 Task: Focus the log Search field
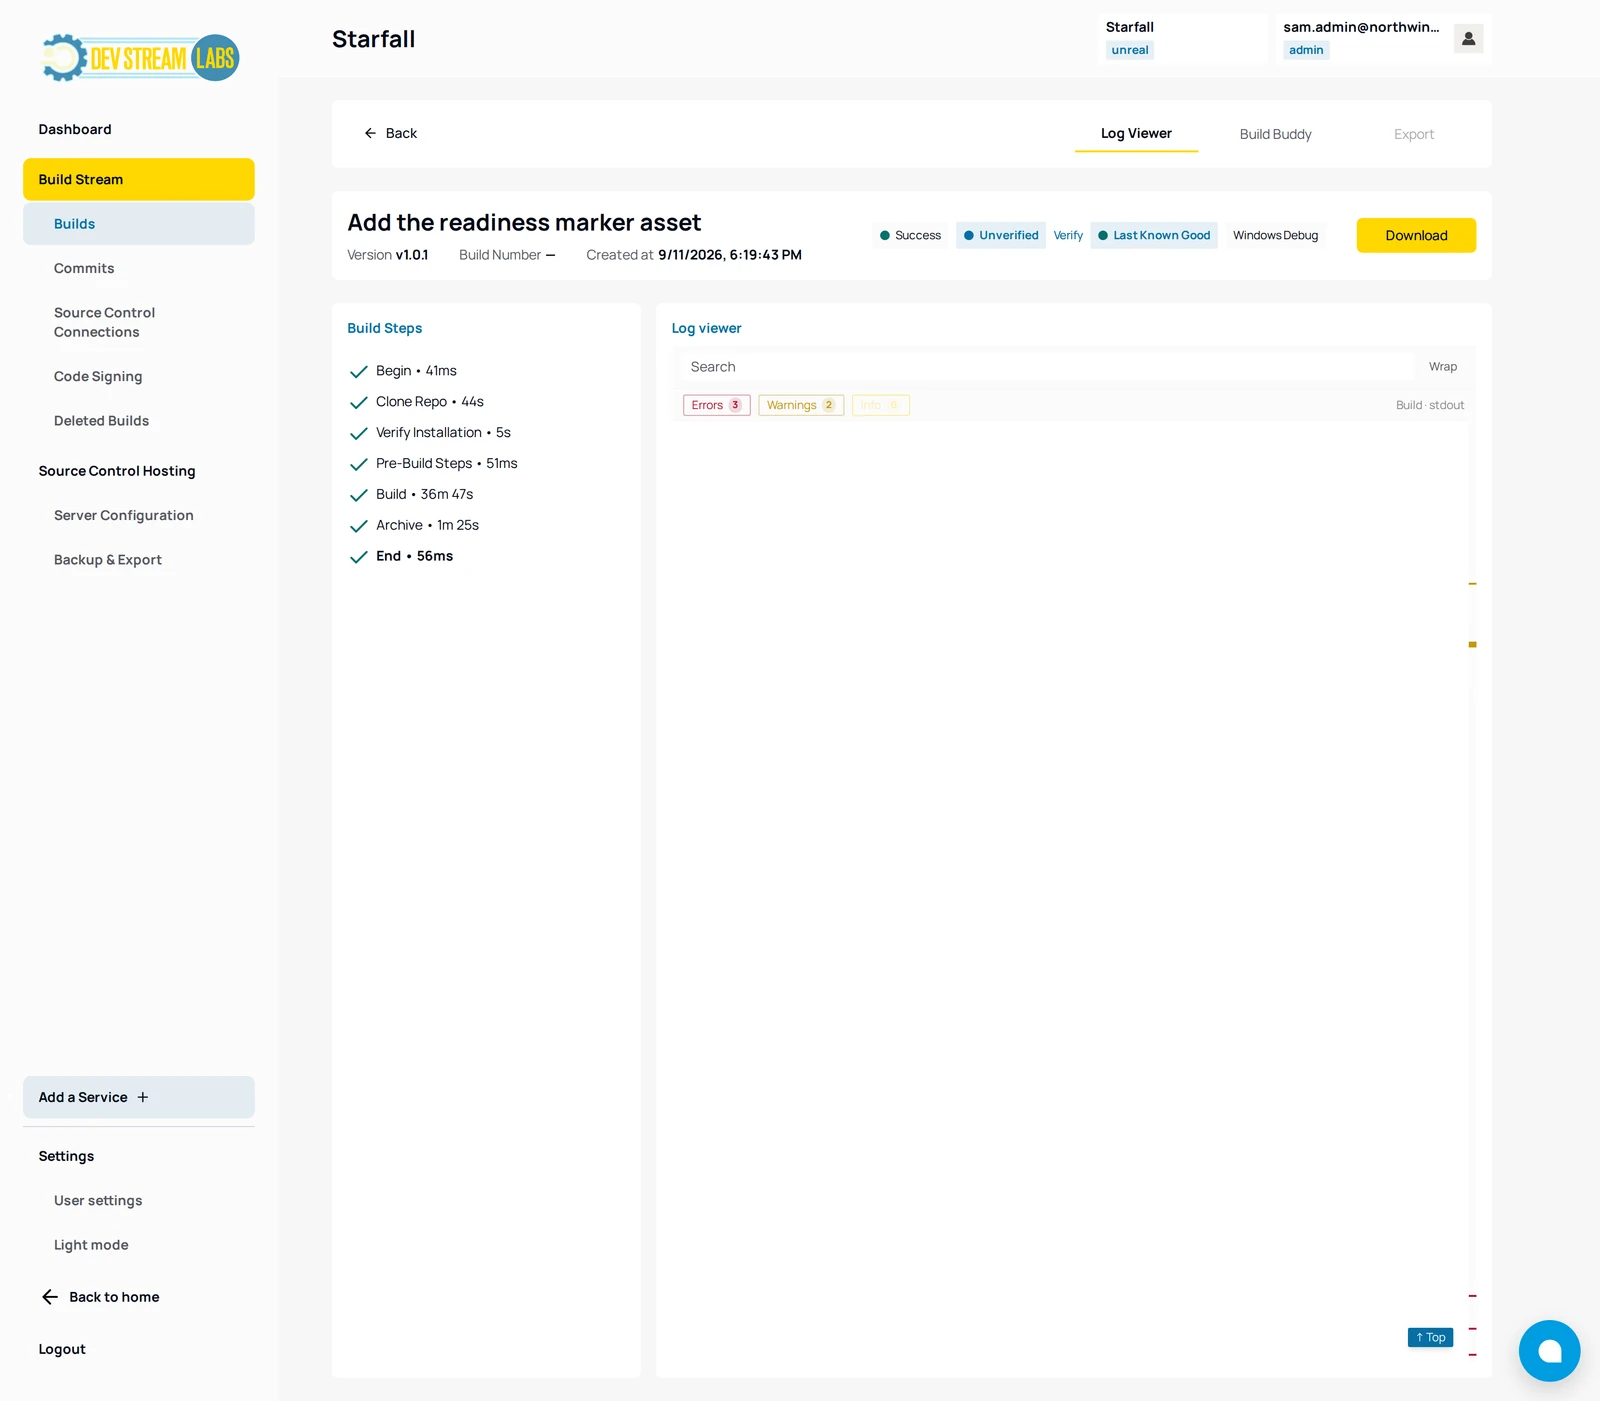click(1047, 367)
